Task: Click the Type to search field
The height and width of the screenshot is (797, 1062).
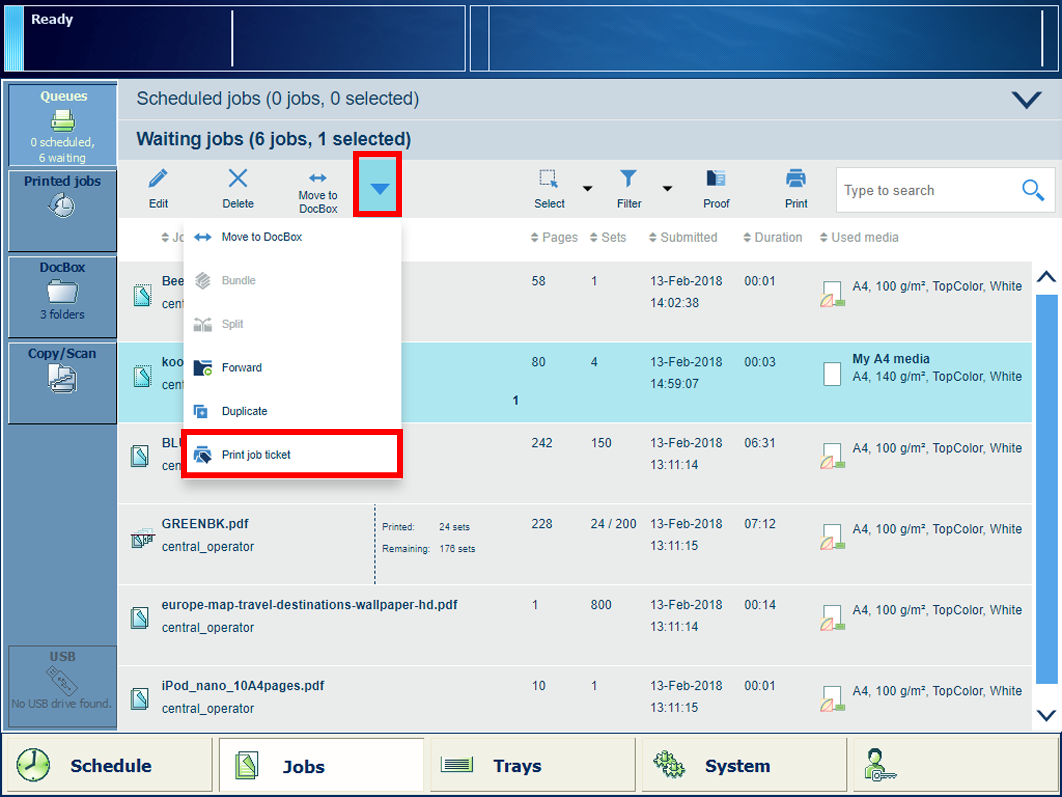Action: coord(925,190)
